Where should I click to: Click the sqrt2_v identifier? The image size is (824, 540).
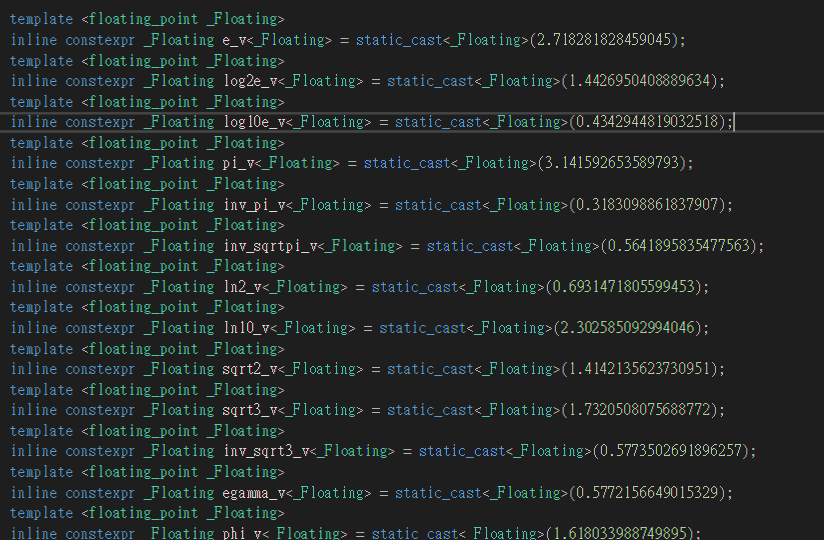(252, 368)
